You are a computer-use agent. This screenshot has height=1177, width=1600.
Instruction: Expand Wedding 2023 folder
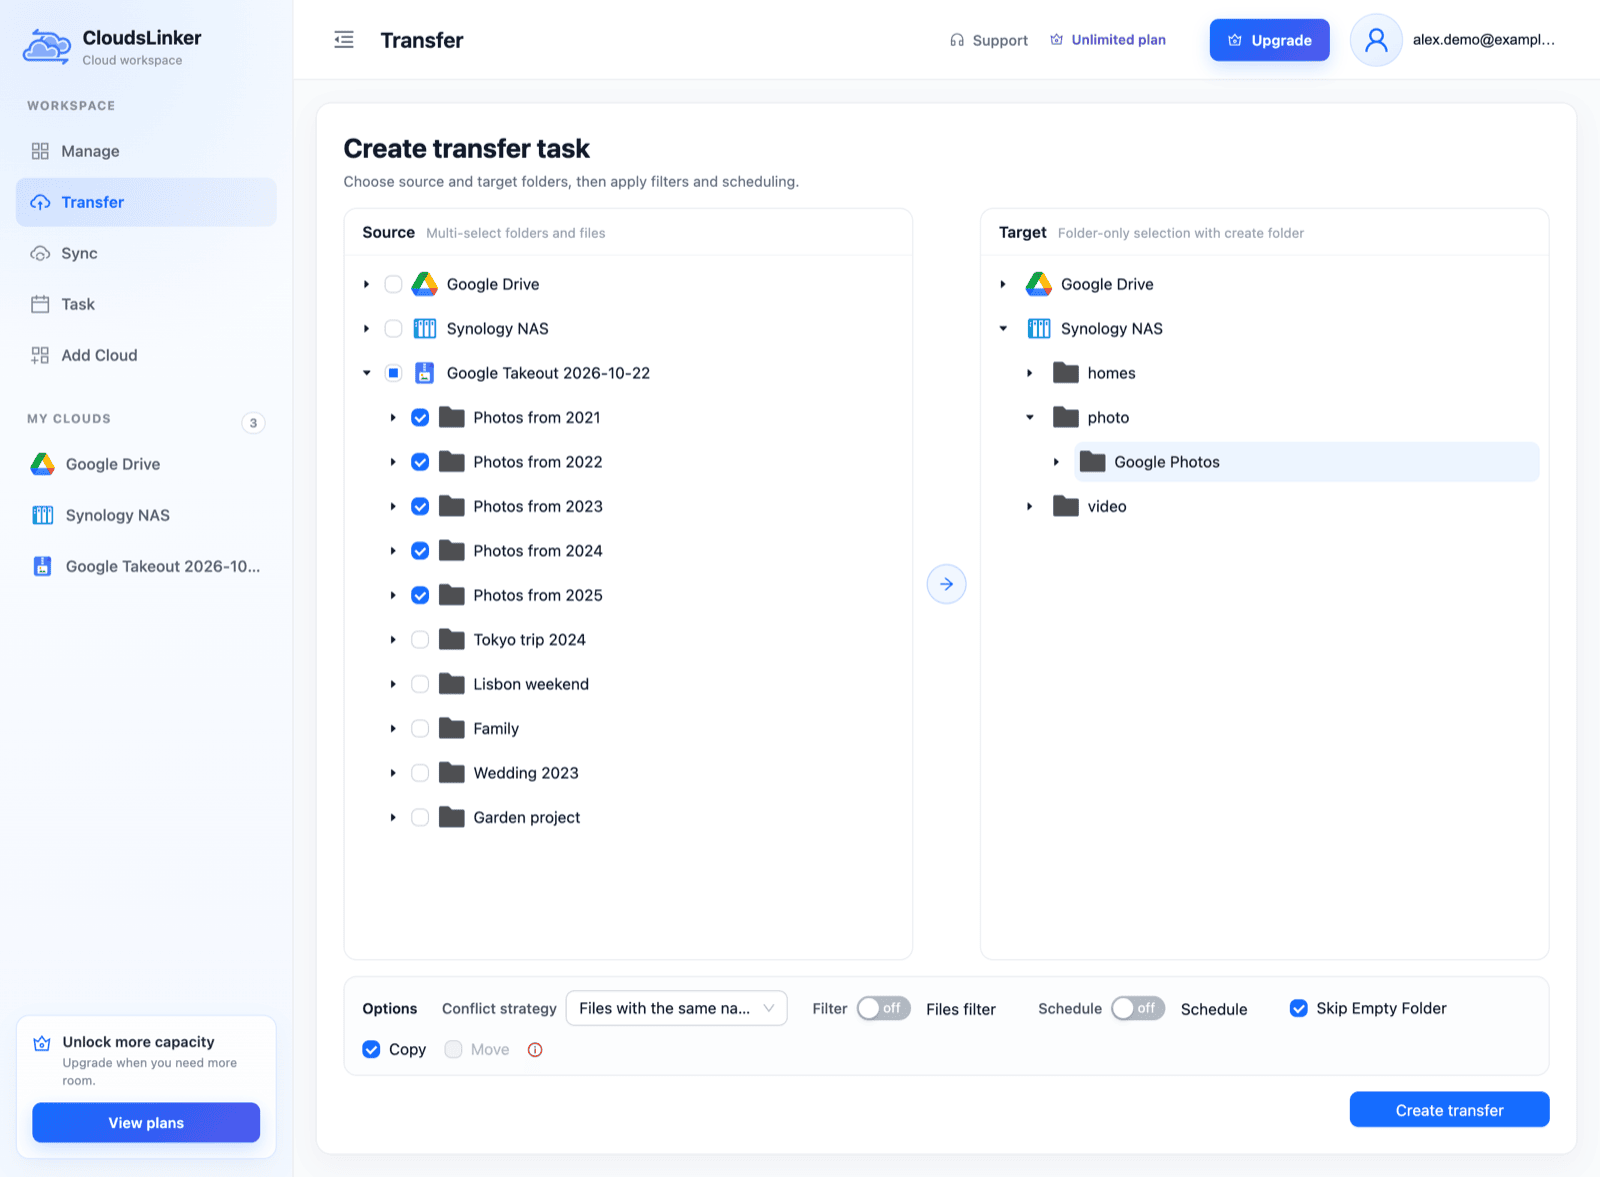[393, 773]
